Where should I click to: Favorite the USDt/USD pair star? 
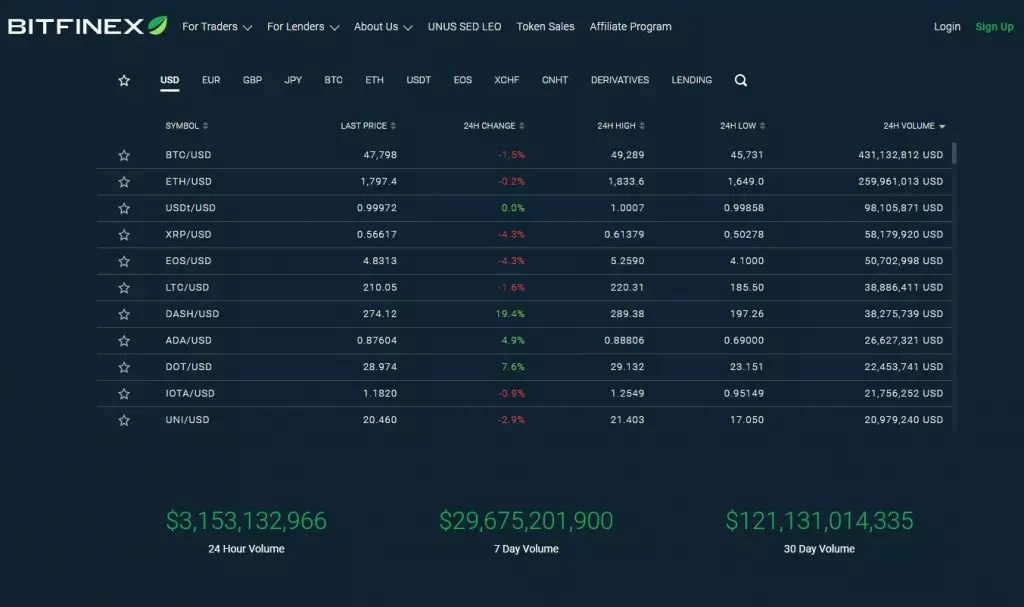click(x=124, y=208)
